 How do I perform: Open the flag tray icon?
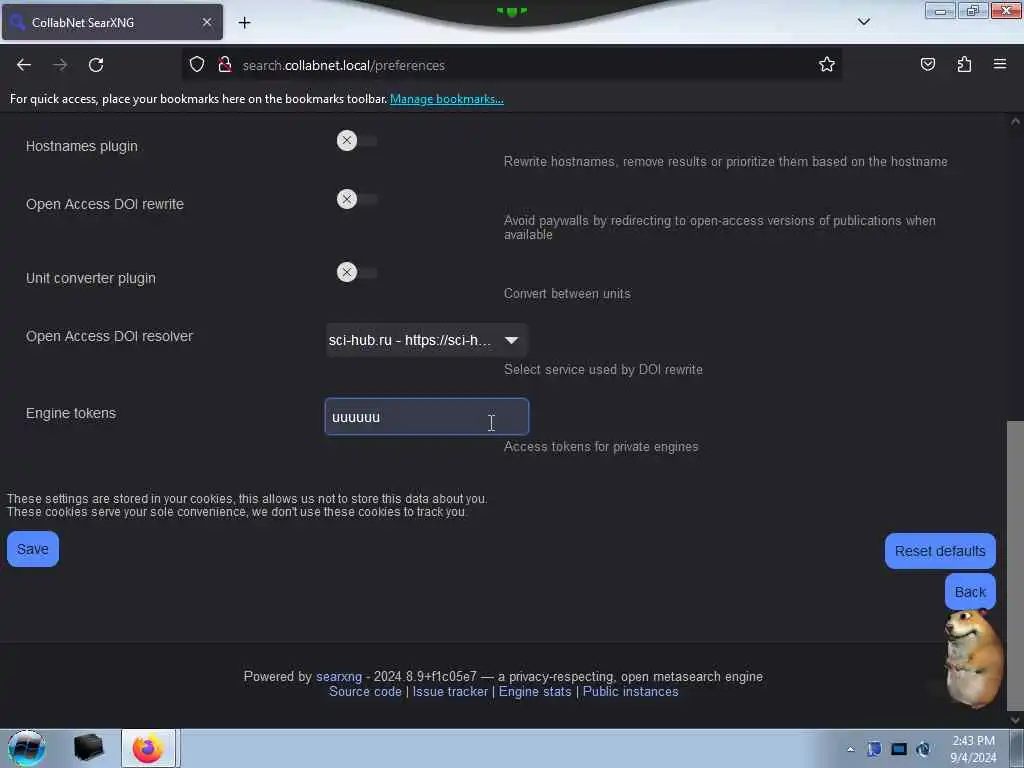tap(874, 749)
